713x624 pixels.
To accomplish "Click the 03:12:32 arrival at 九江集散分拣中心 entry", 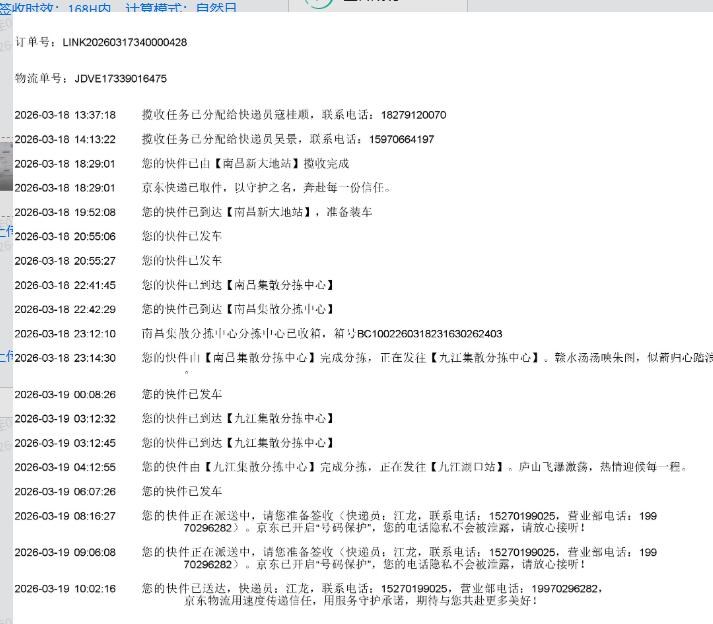I will click(x=238, y=418).
